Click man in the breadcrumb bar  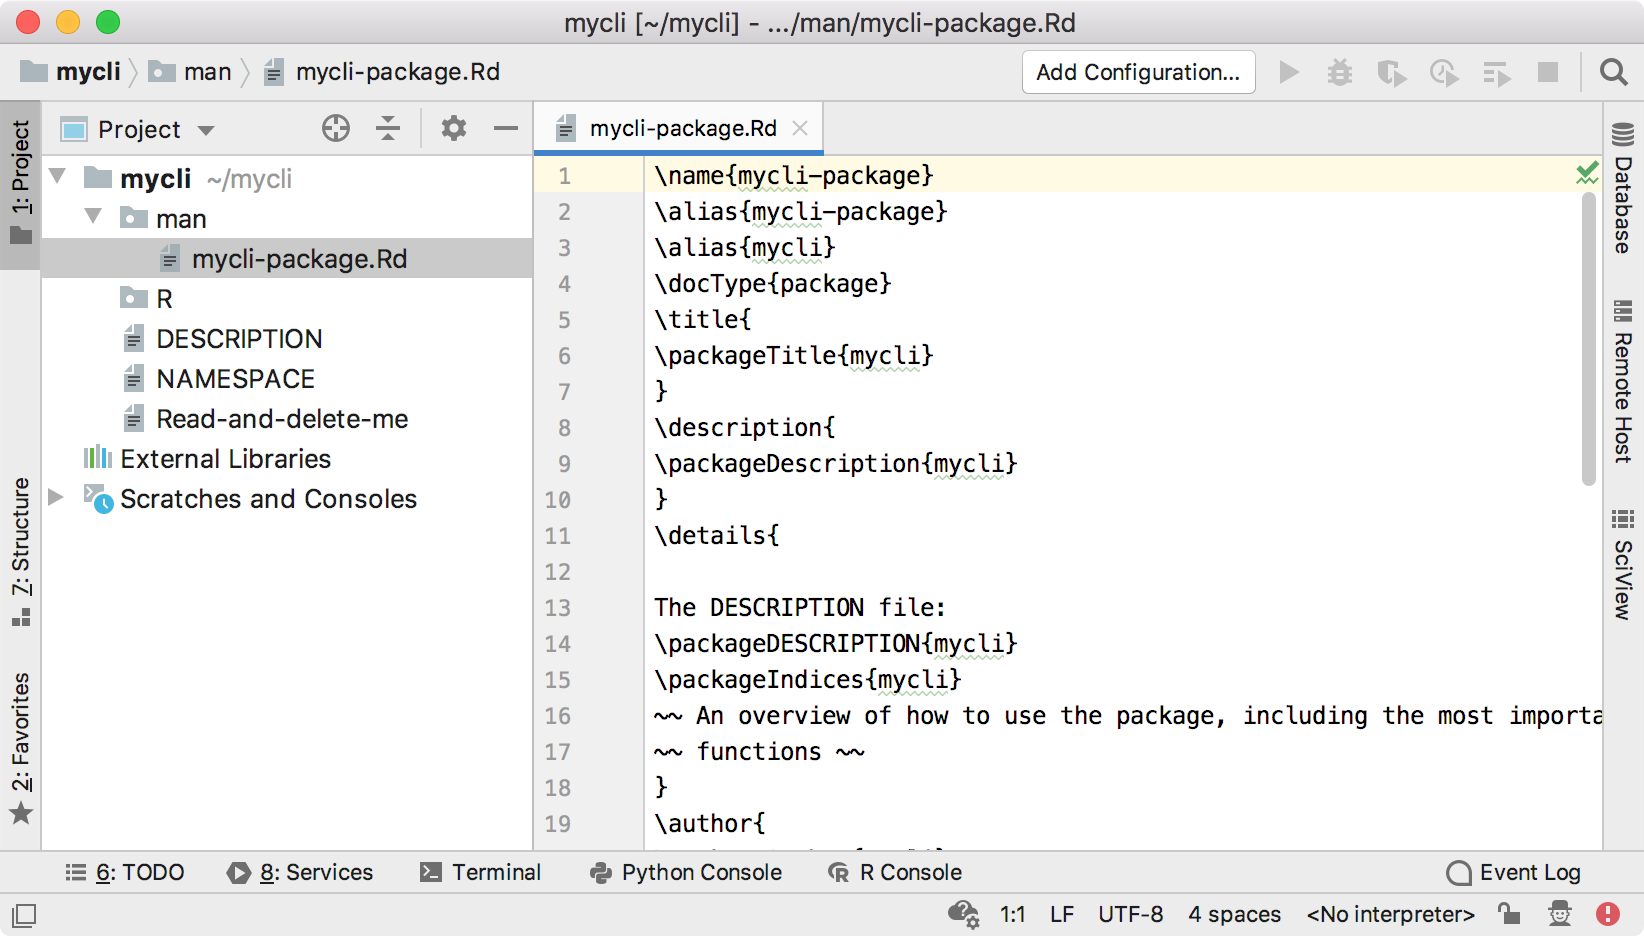pyautogui.click(x=205, y=71)
